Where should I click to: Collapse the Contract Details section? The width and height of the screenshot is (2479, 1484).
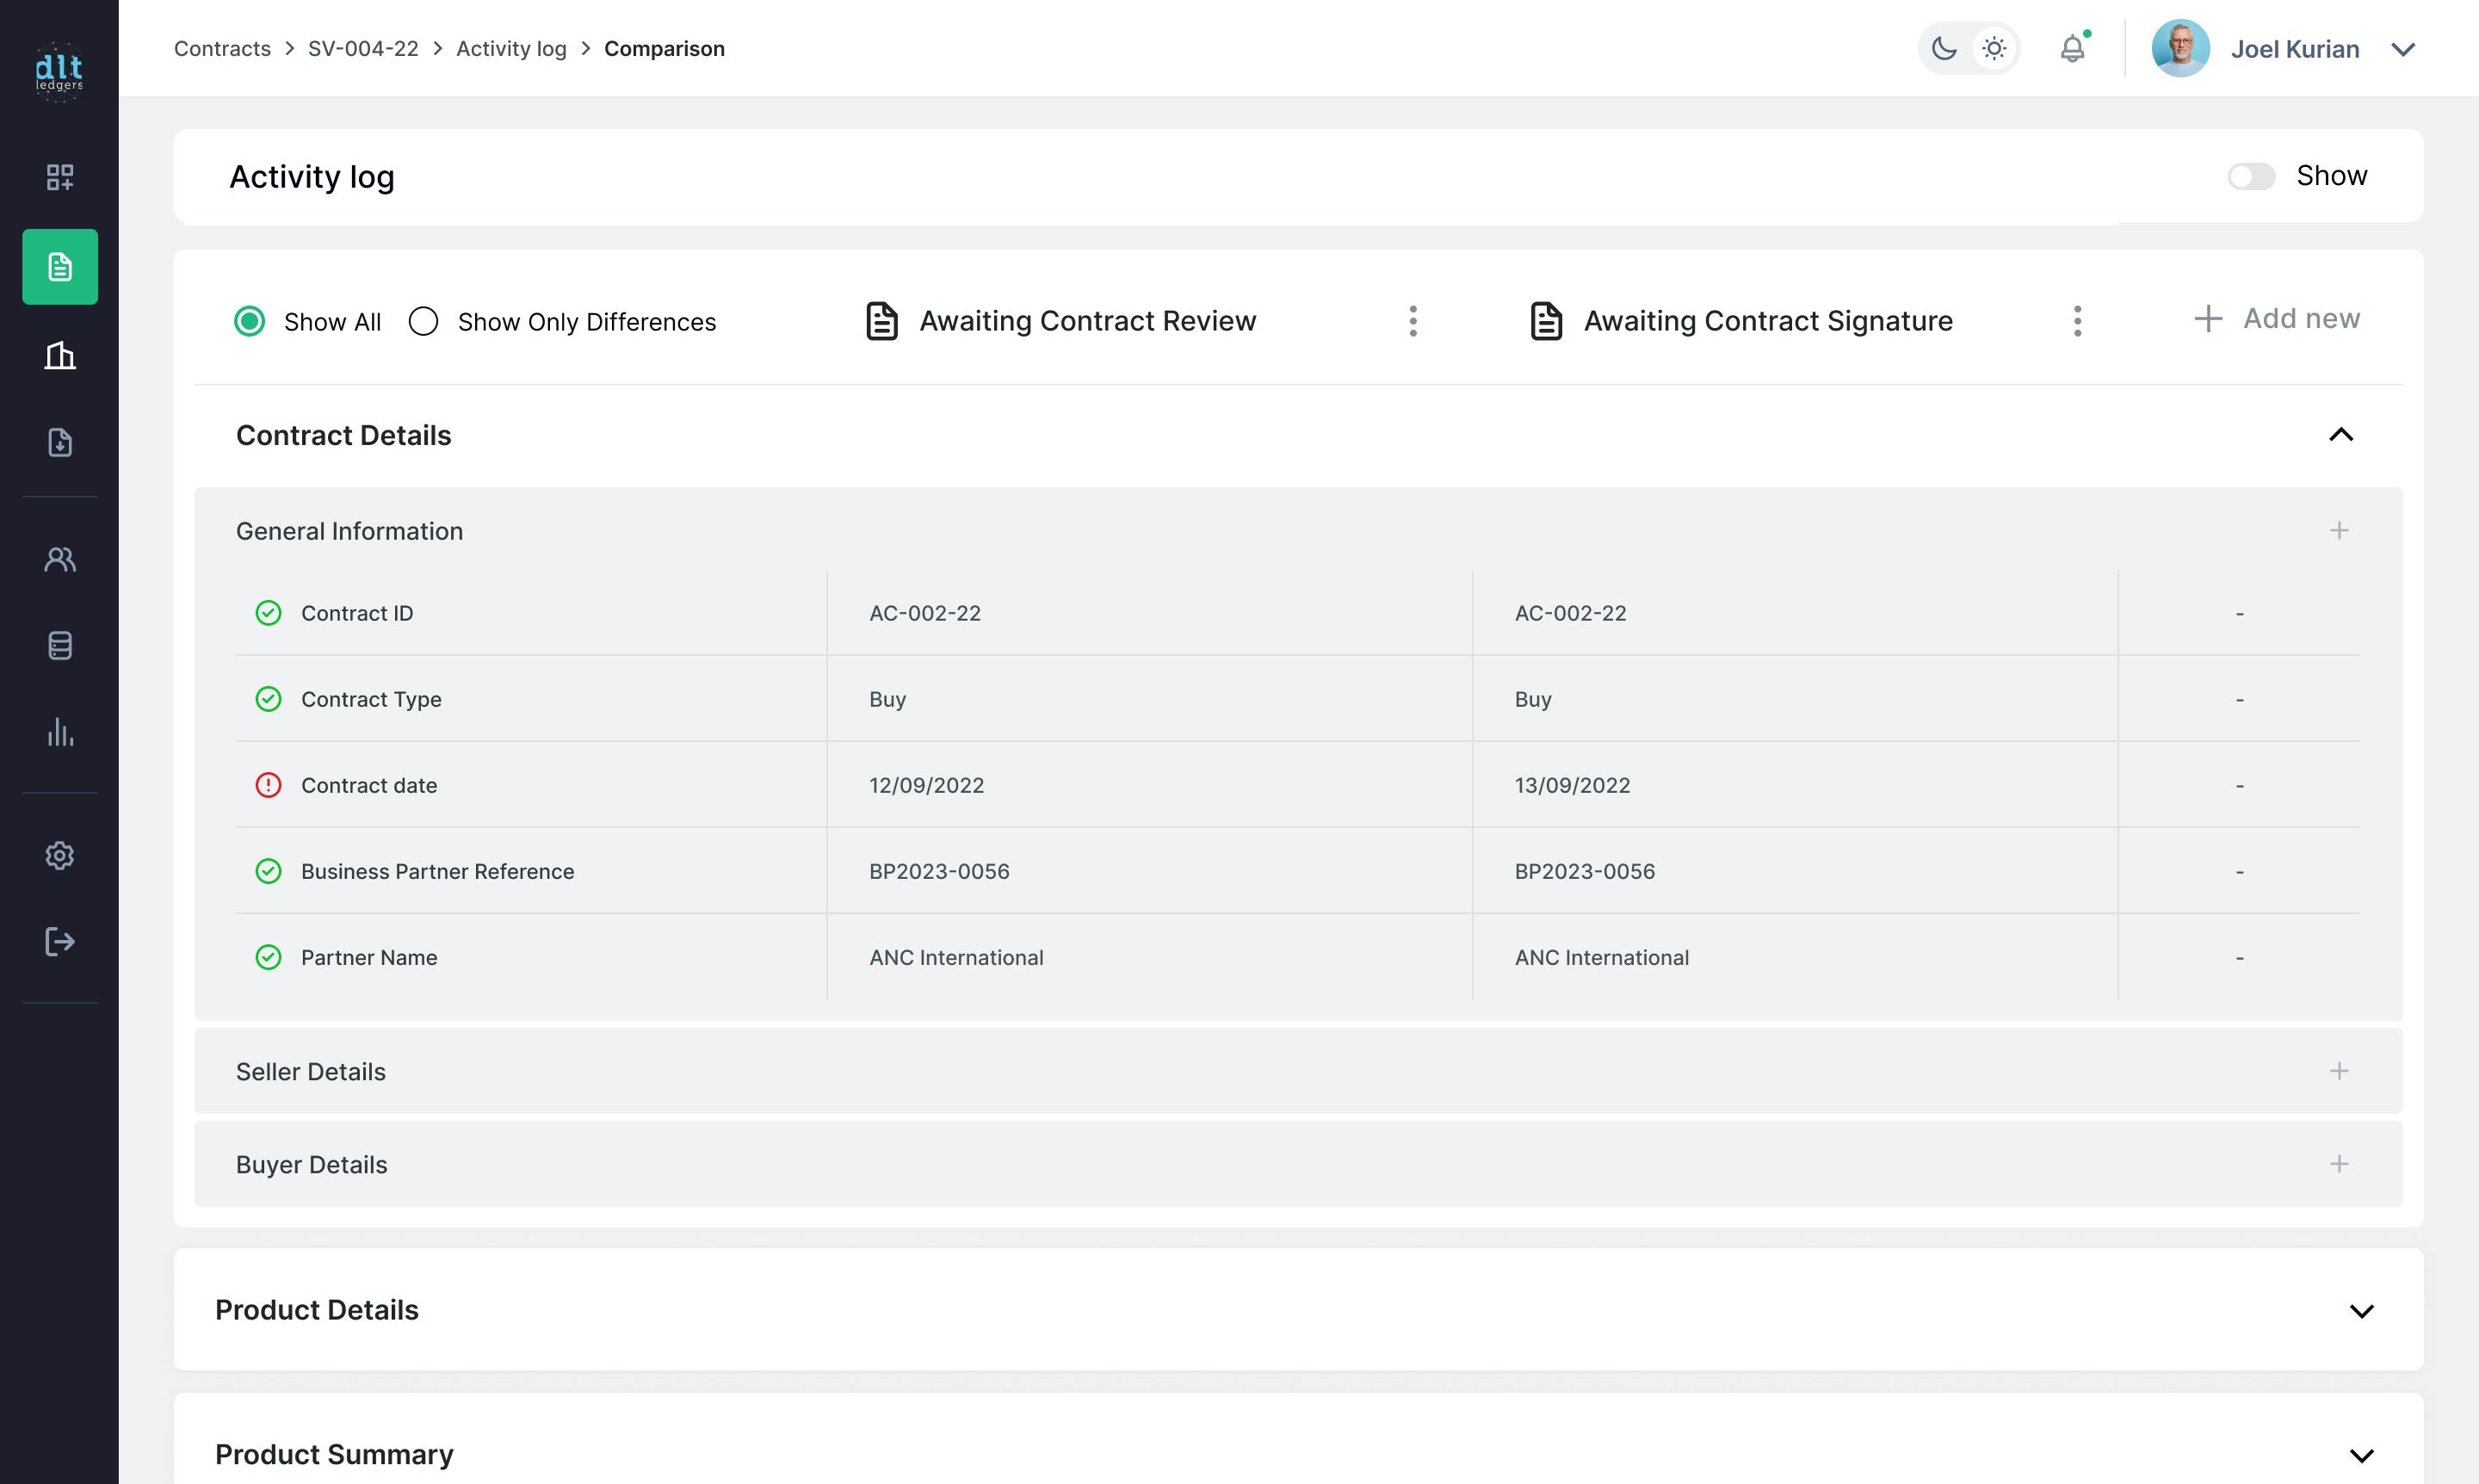click(x=2342, y=435)
